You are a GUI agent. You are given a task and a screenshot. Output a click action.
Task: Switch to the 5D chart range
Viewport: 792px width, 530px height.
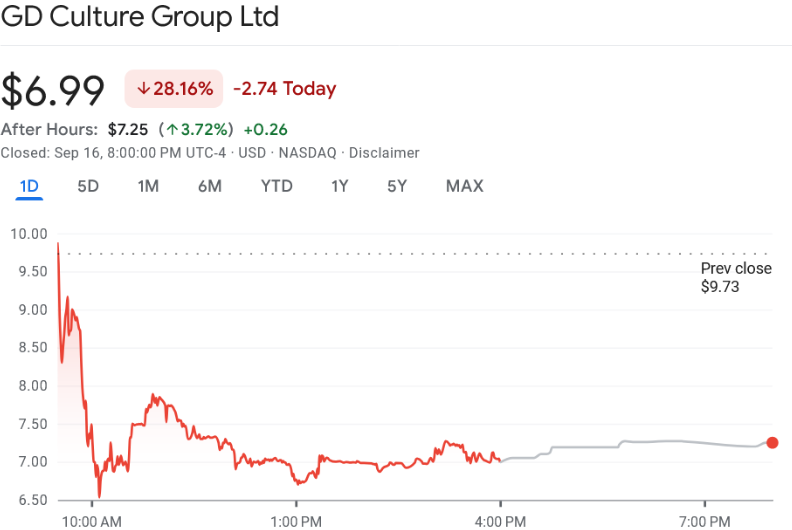(x=88, y=186)
